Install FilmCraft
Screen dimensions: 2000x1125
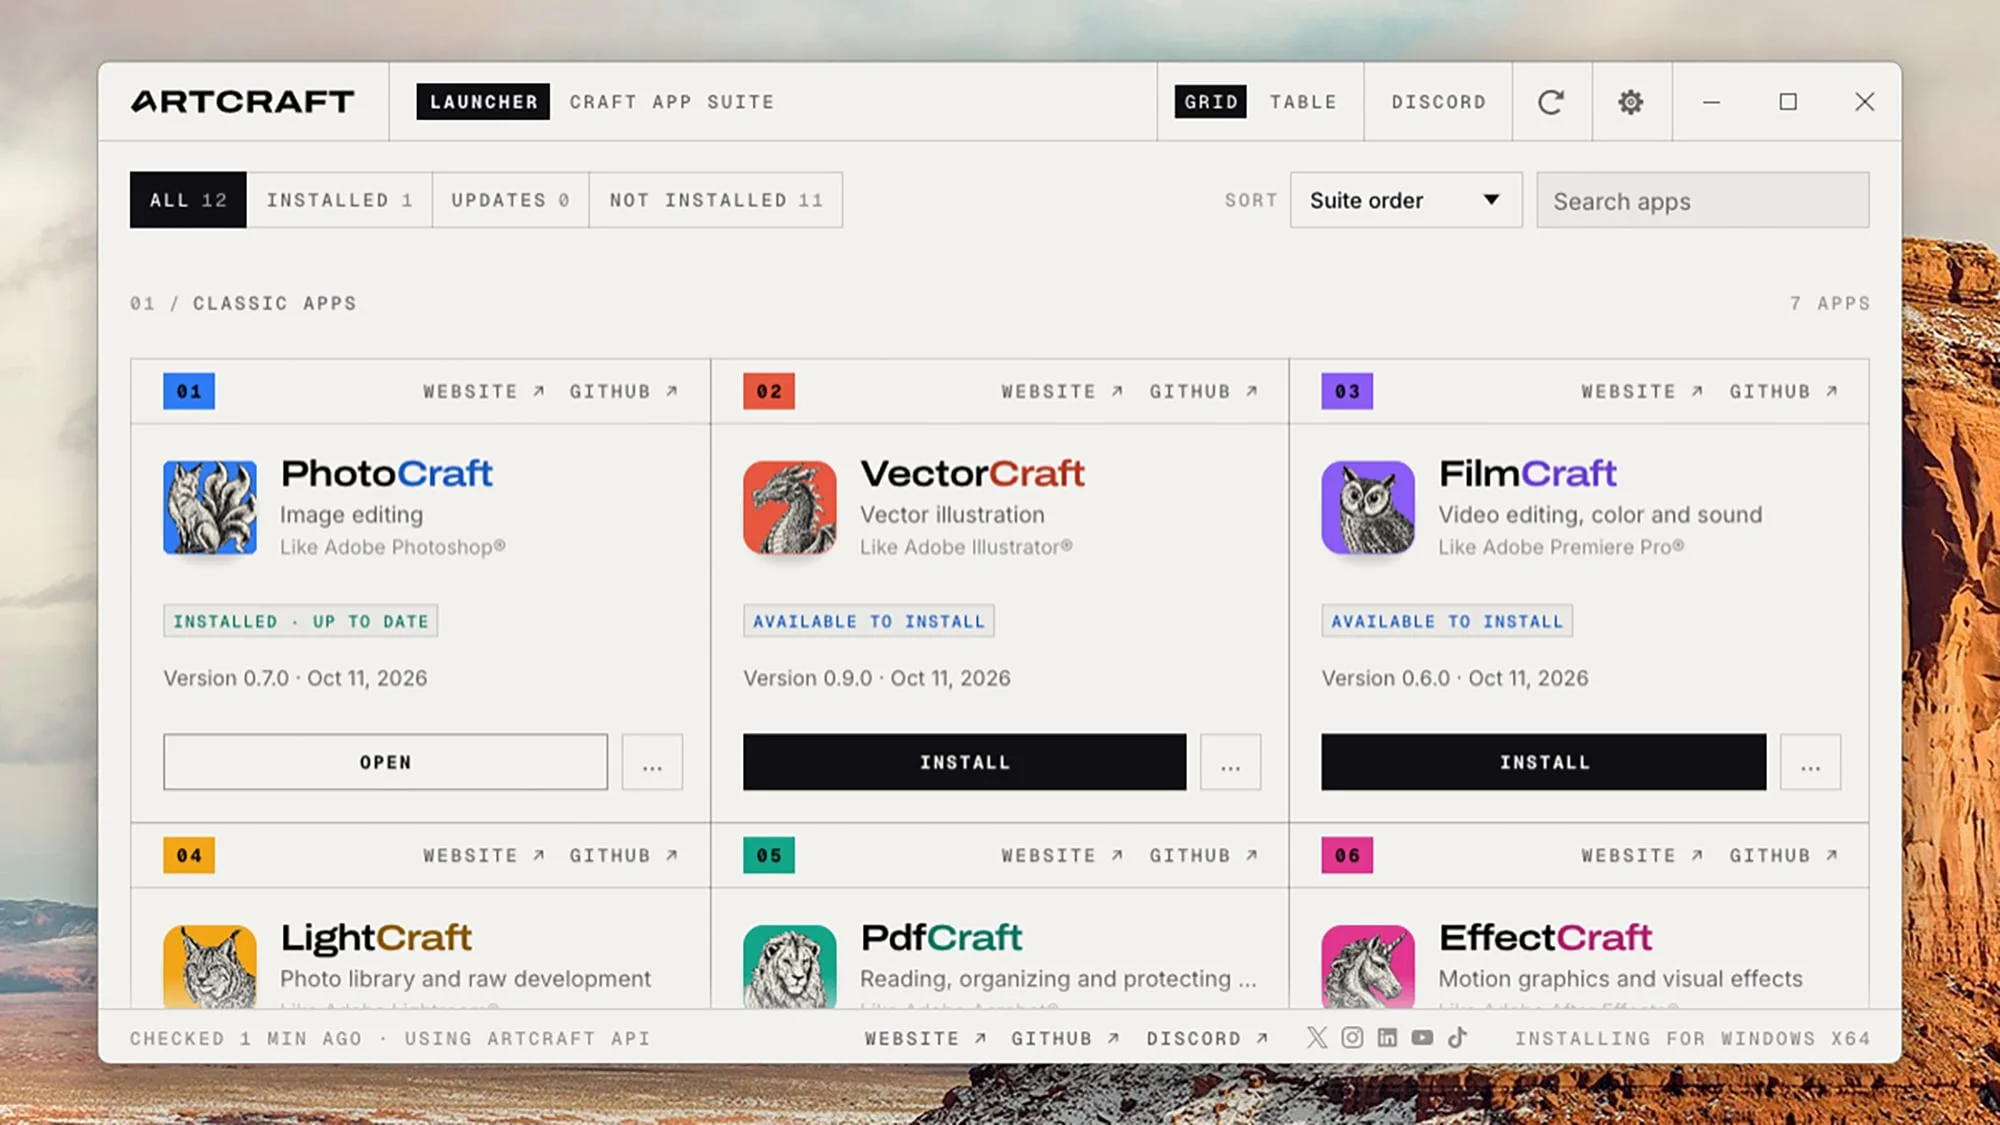coord(1544,762)
